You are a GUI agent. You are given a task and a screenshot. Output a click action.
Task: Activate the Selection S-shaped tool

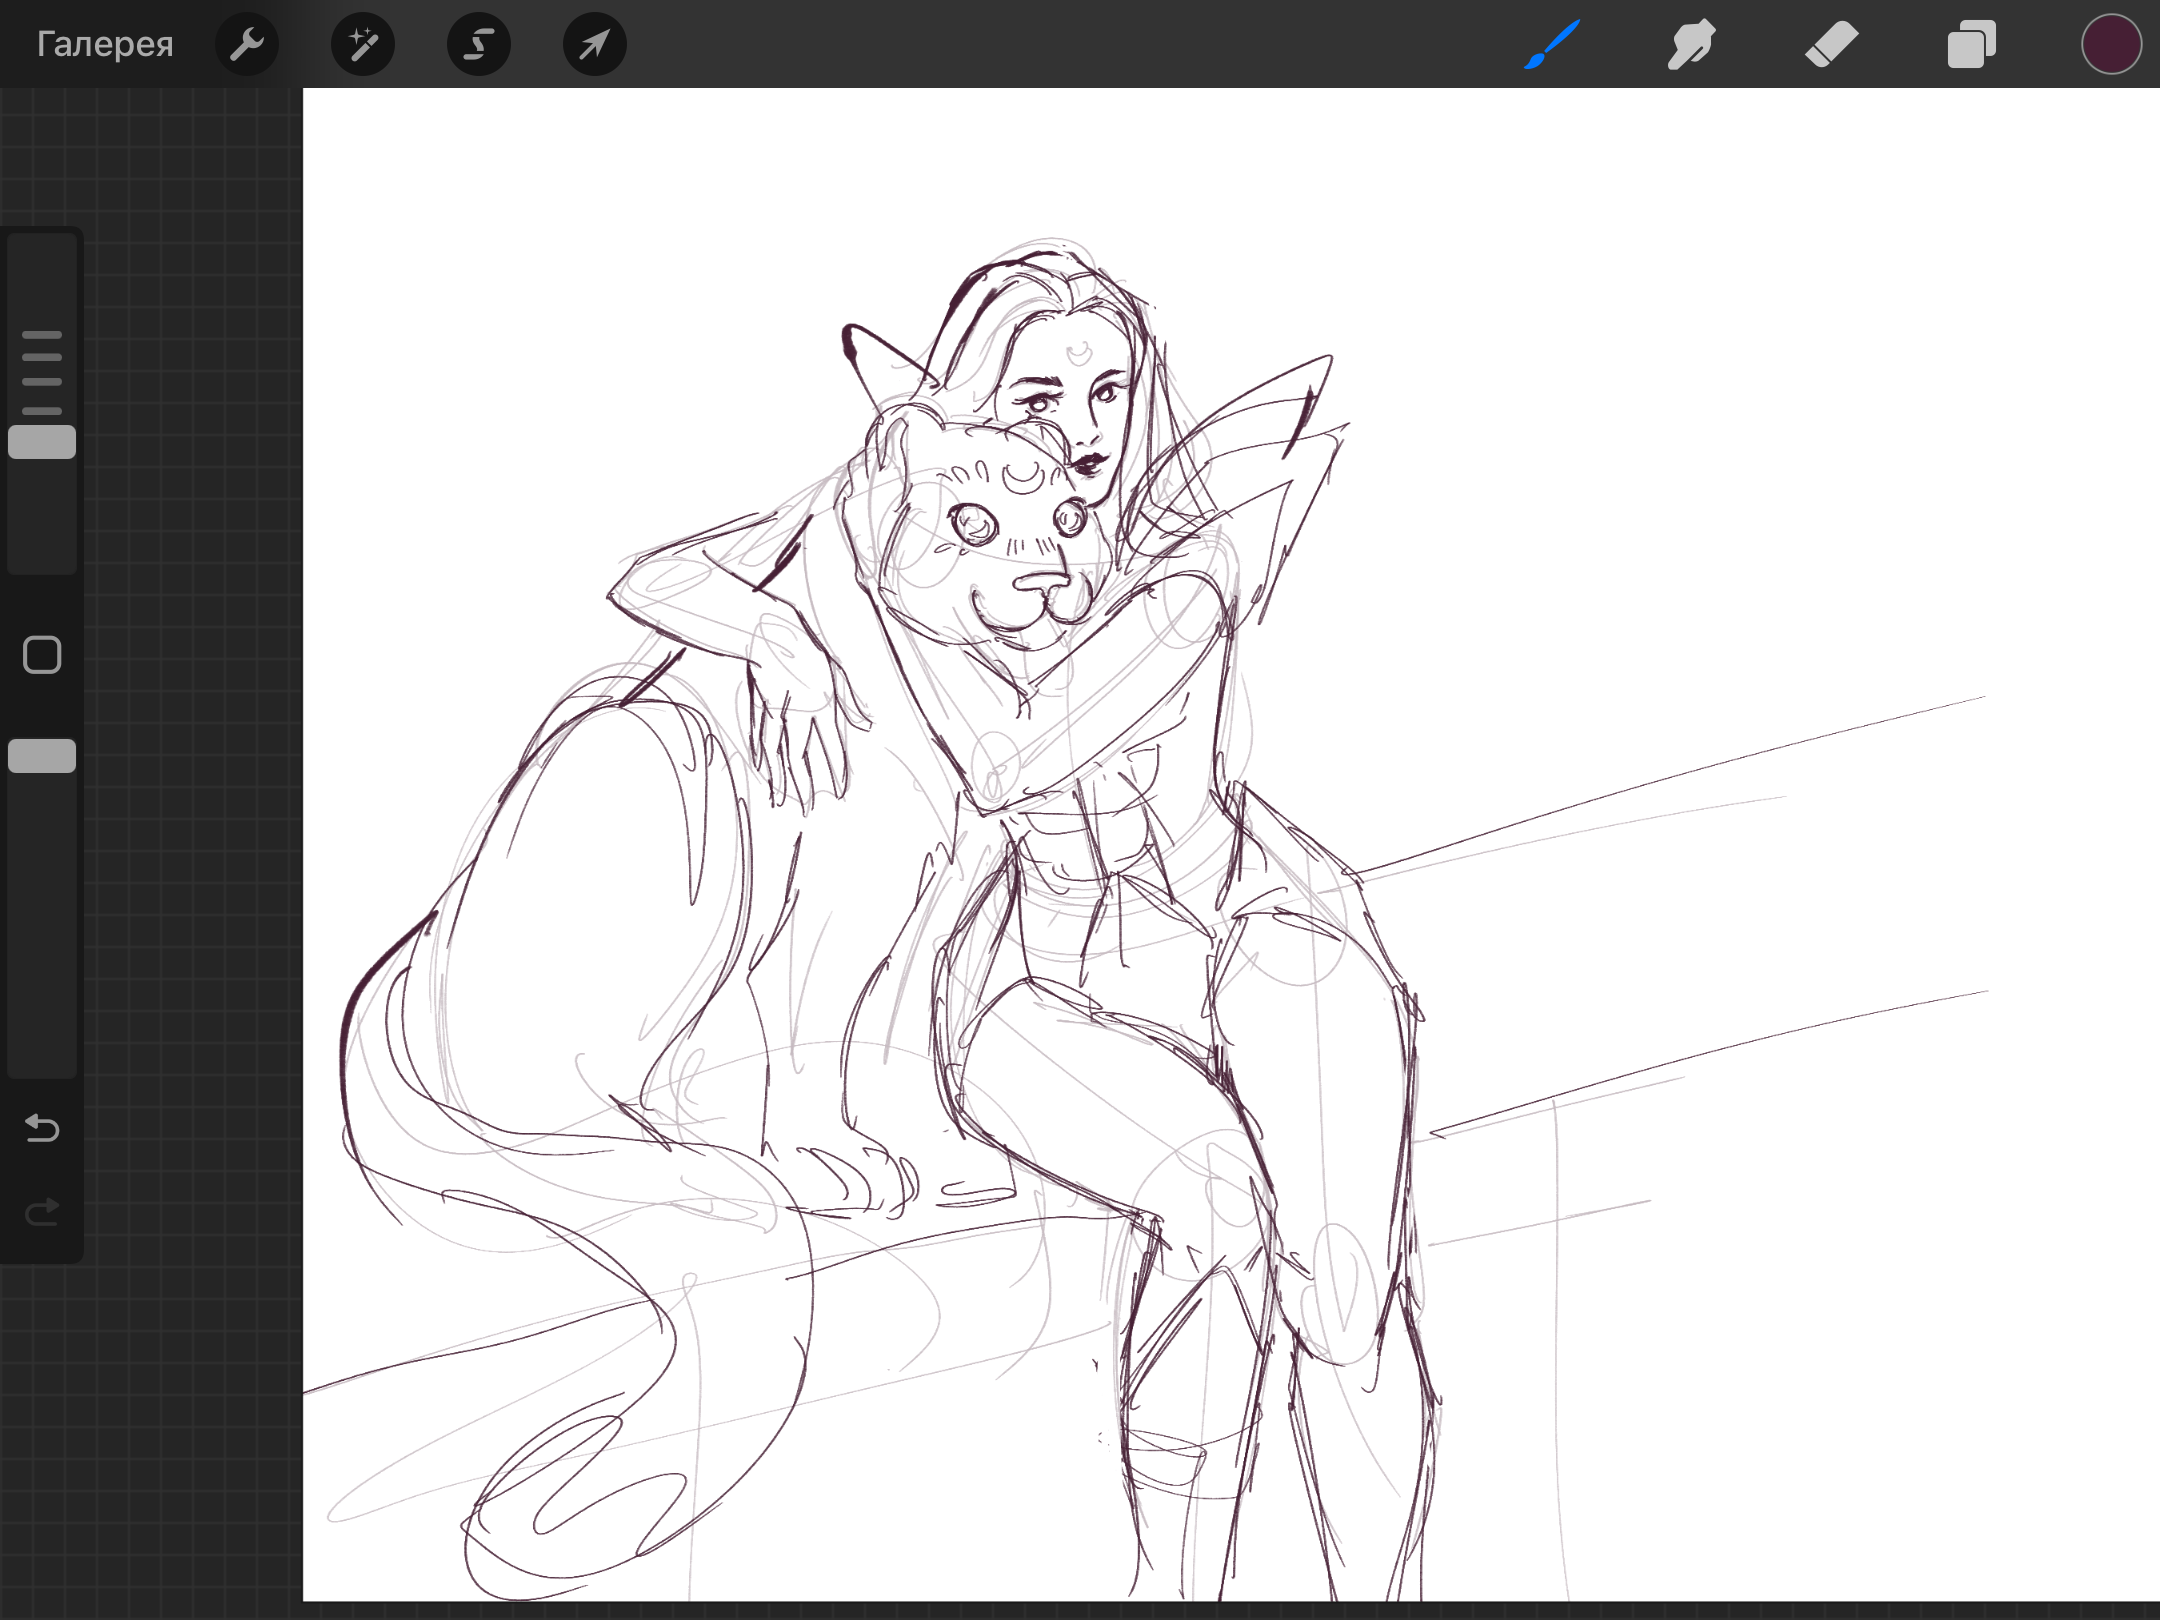tap(479, 44)
